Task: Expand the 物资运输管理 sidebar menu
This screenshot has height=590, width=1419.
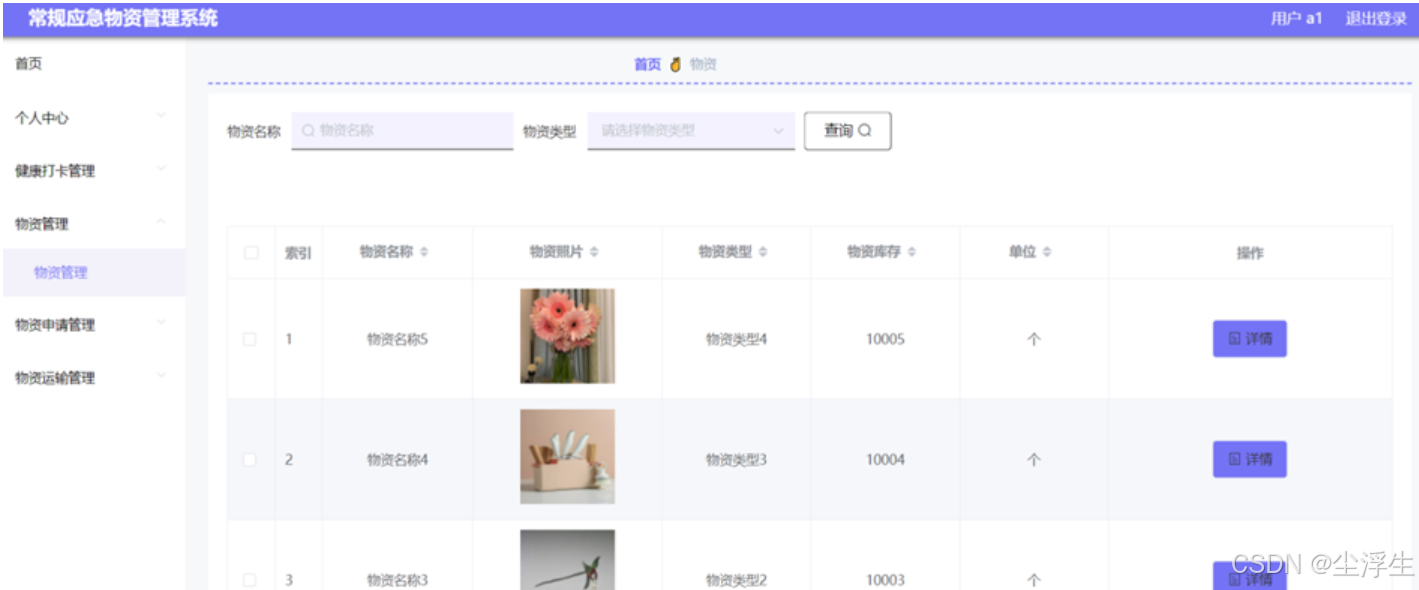Action: [x=93, y=378]
